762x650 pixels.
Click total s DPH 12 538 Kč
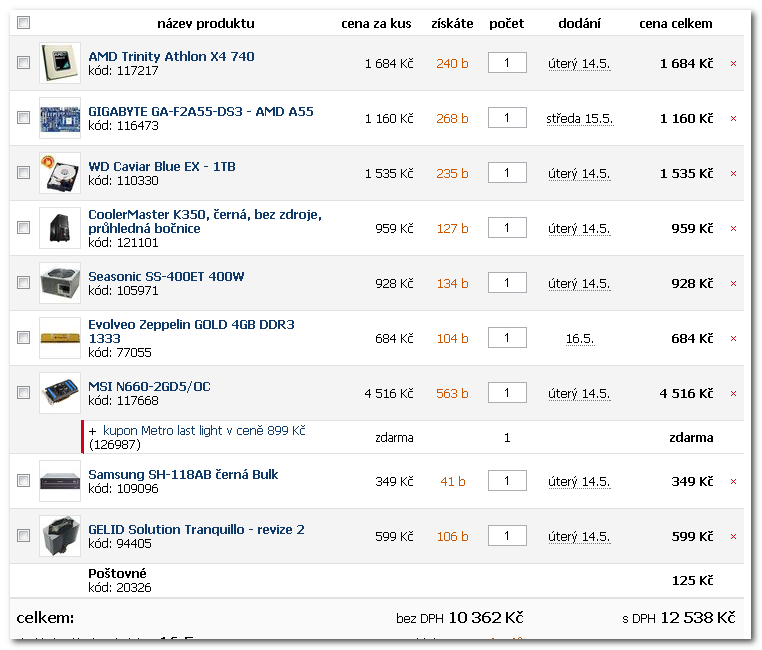[x=679, y=617]
